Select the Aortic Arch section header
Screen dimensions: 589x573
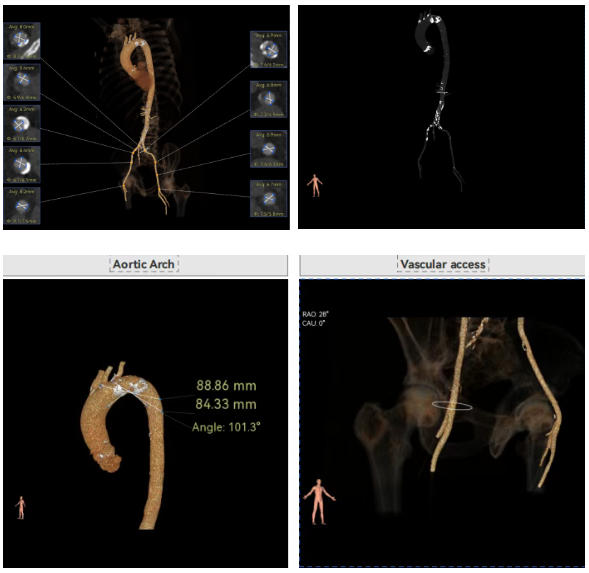145,265
